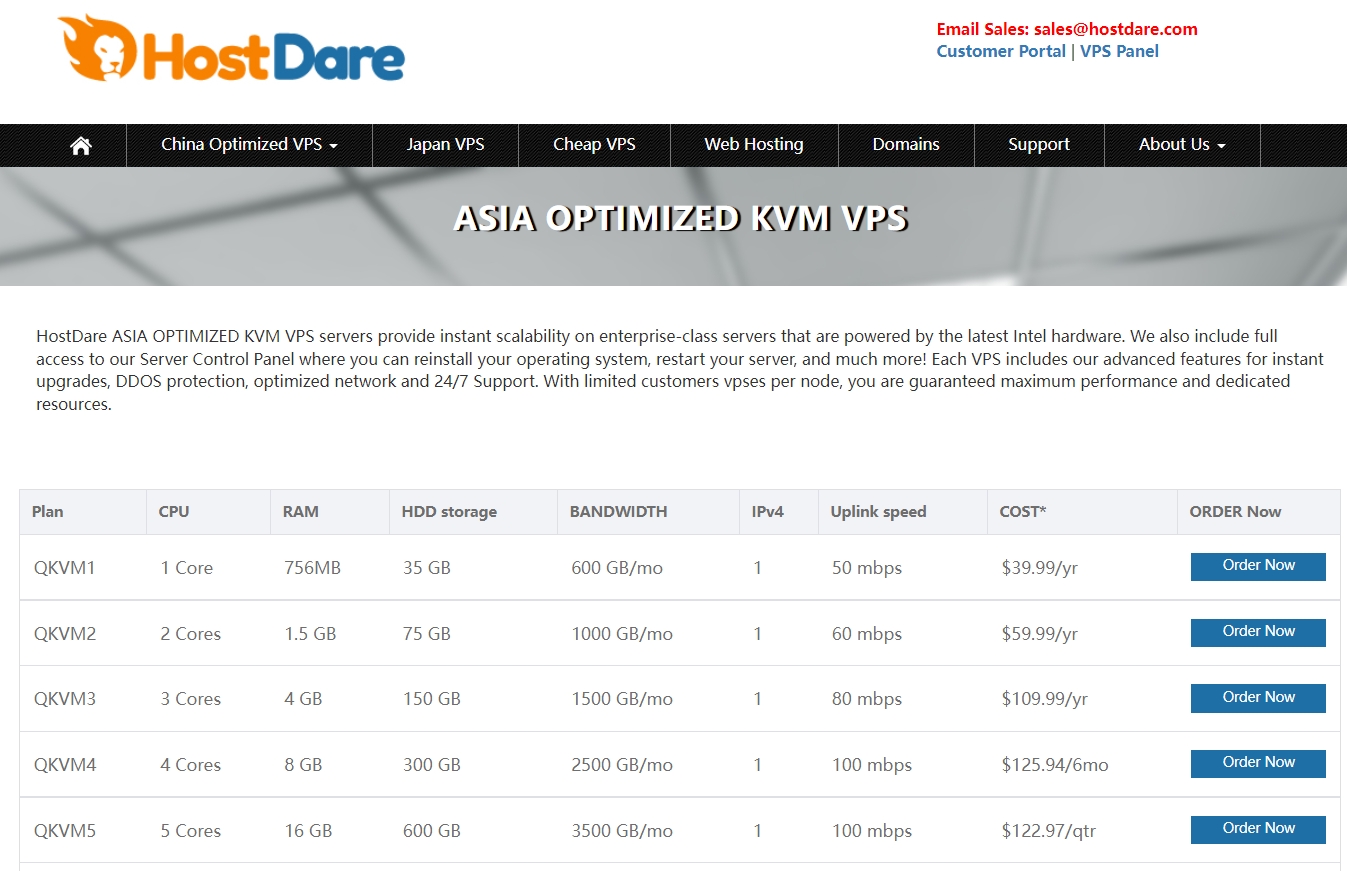Open the Cheap VPS page
The width and height of the screenshot is (1347, 871).
tap(594, 145)
